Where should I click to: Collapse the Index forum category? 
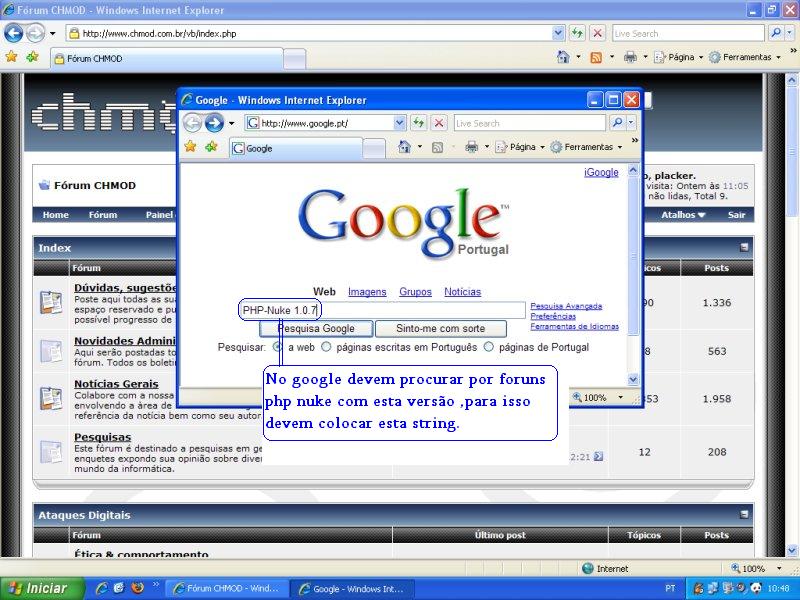[x=744, y=247]
